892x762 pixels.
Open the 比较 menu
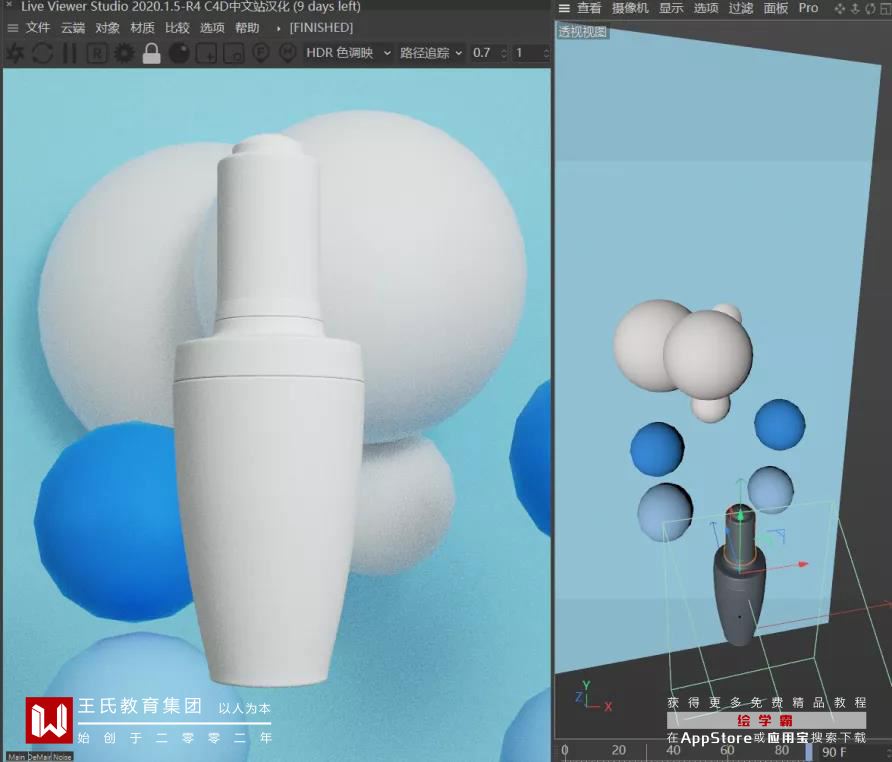tap(177, 28)
